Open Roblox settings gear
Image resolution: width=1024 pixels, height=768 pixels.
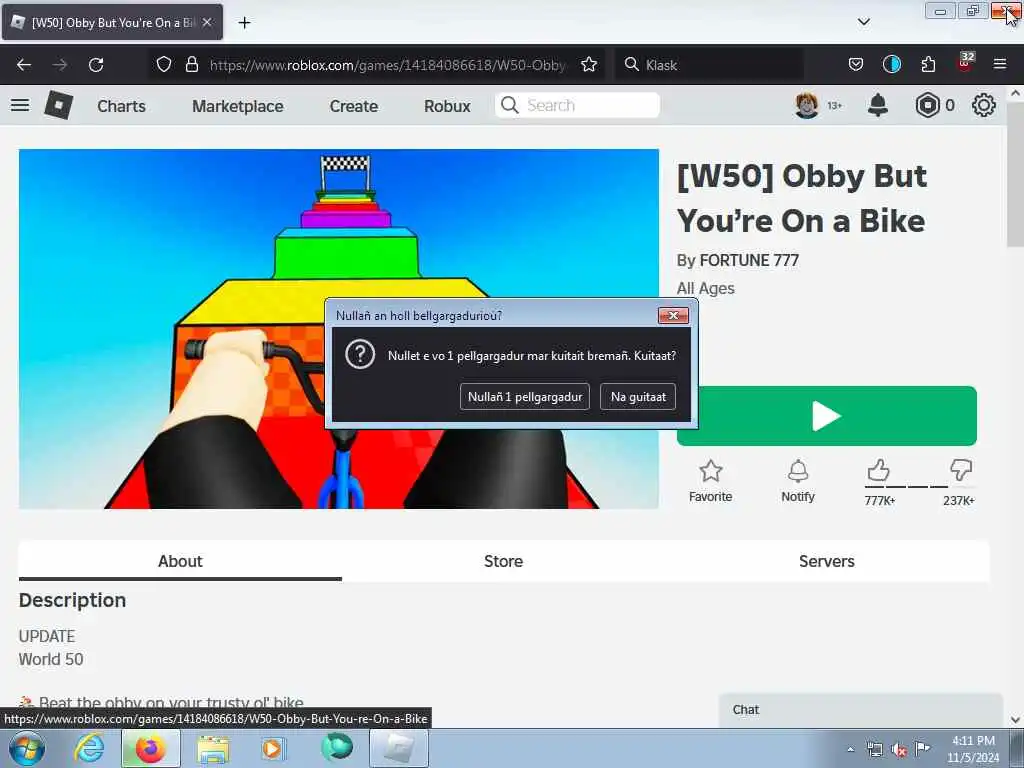[x=984, y=105]
